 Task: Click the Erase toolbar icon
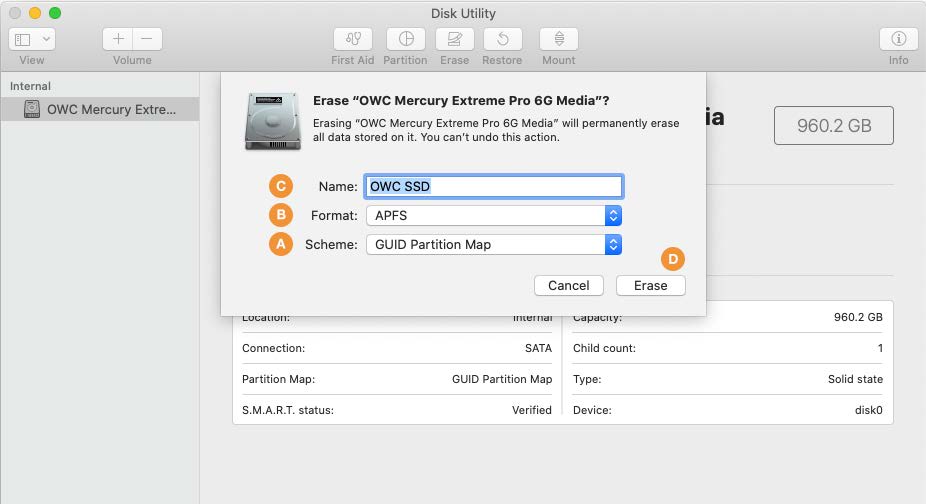454,39
